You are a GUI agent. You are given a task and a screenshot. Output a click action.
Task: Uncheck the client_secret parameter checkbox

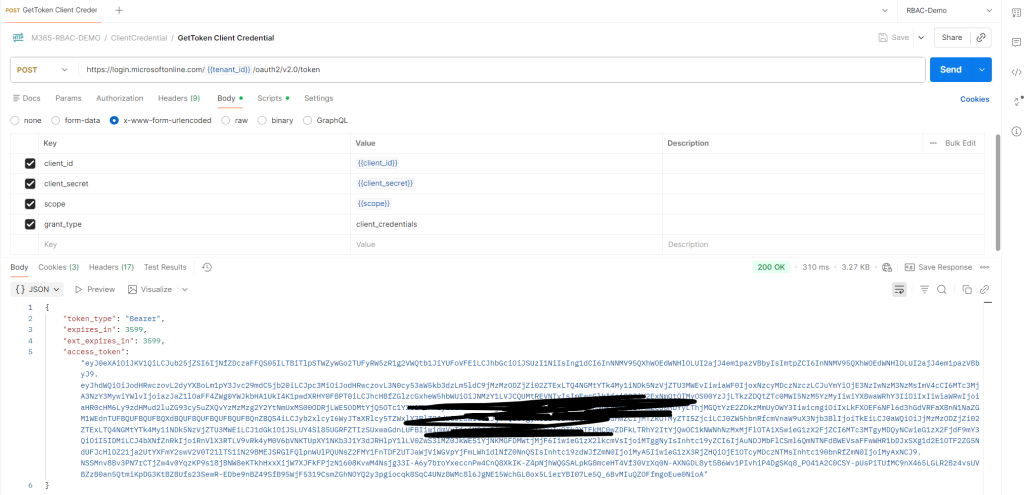point(30,183)
